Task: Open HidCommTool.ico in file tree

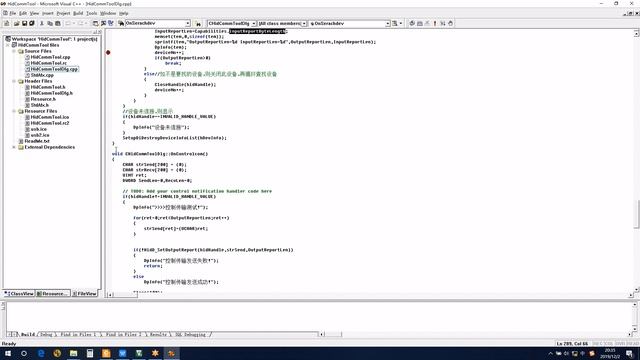Action: [49, 117]
